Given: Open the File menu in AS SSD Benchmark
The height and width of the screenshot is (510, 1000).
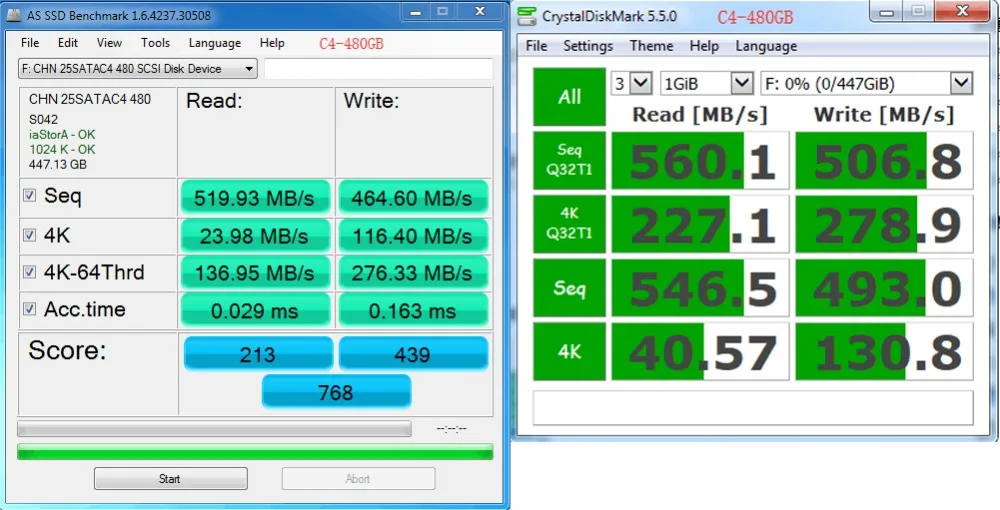Looking at the screenshot, I should click(x=30, y=43).
